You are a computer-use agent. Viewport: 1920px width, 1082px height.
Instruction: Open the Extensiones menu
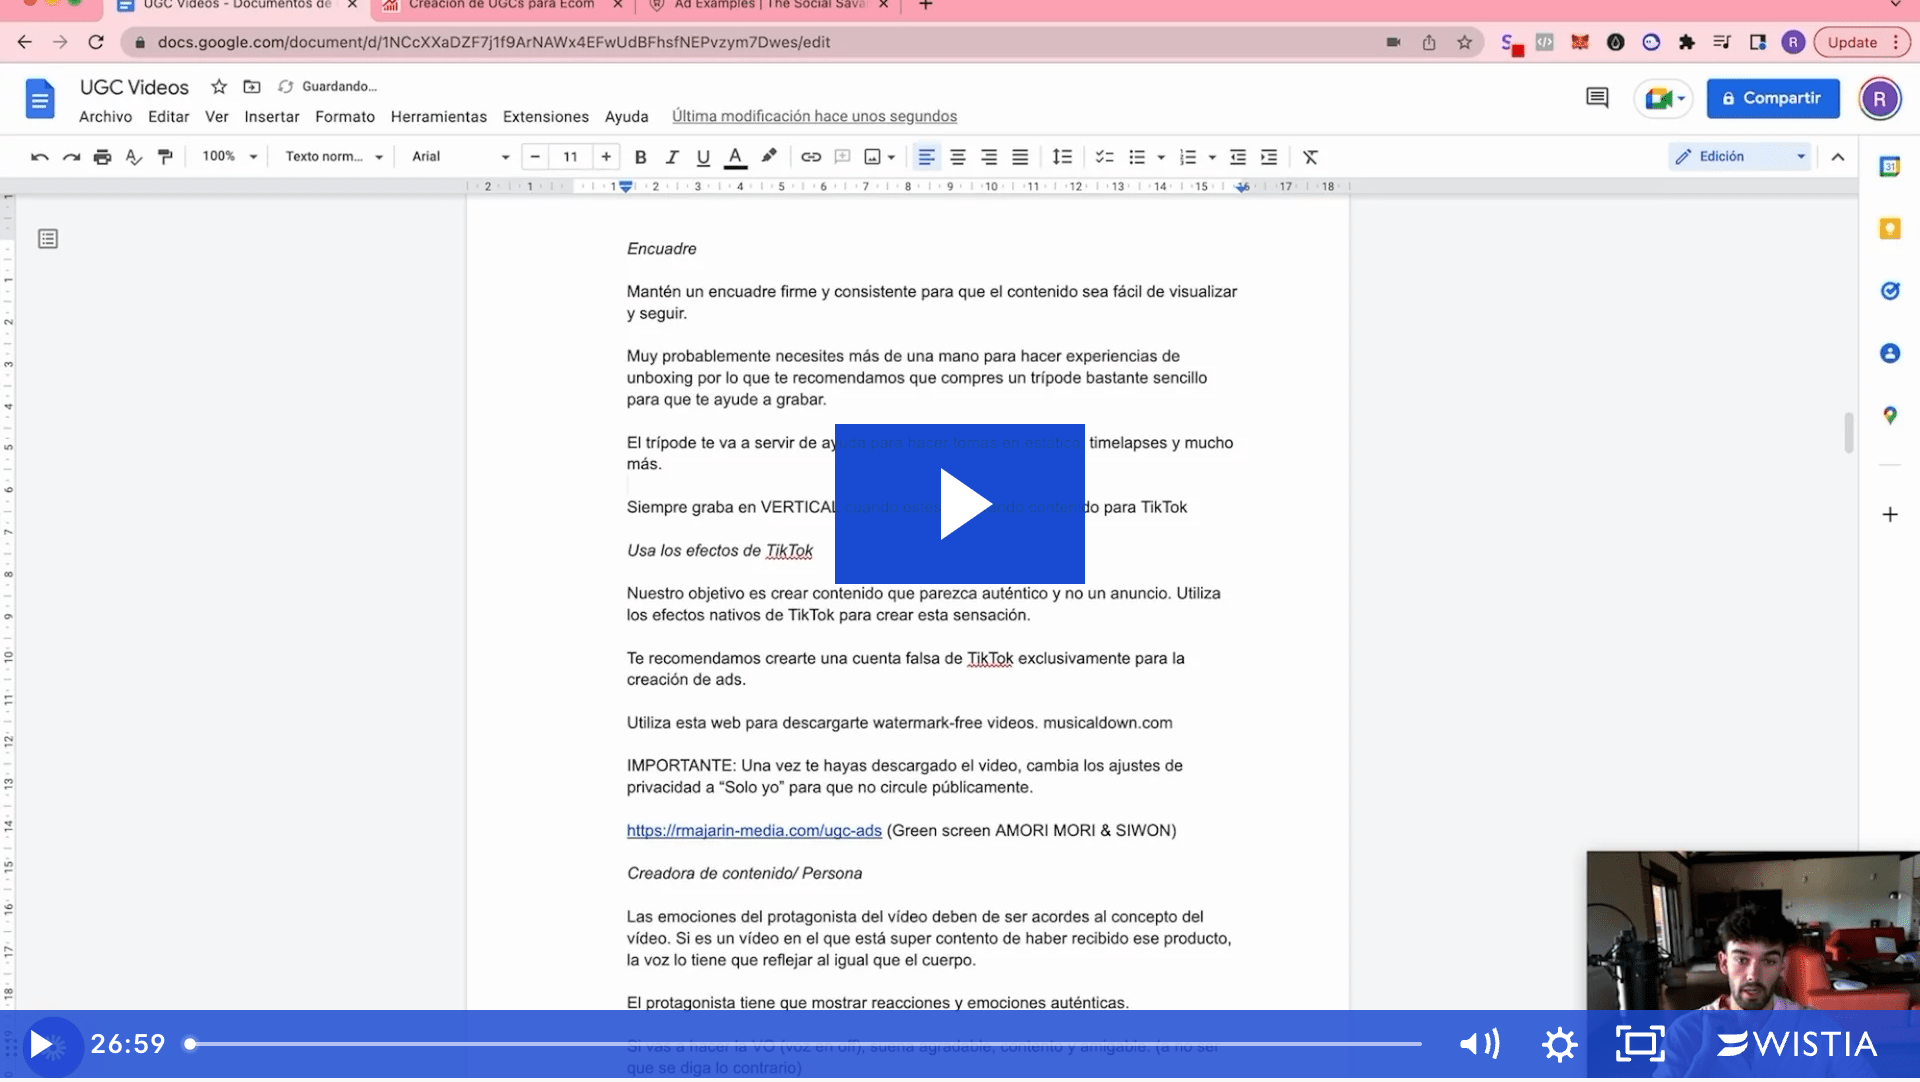pos(546,117)
